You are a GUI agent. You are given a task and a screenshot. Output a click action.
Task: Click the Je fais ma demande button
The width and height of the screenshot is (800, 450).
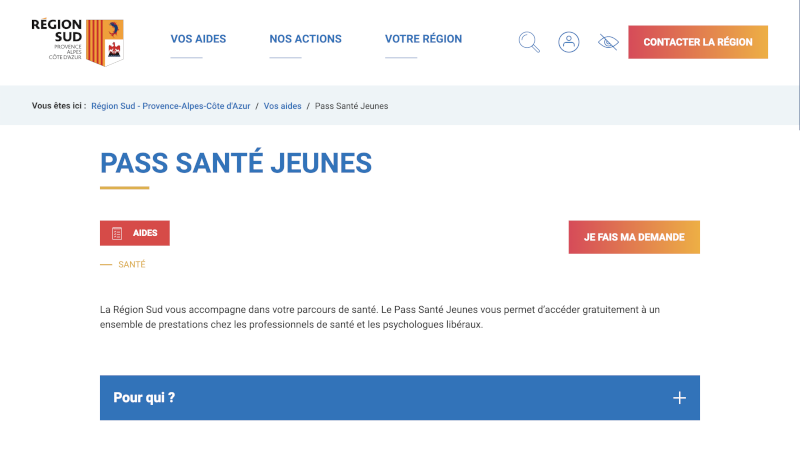tap(634, 237)
